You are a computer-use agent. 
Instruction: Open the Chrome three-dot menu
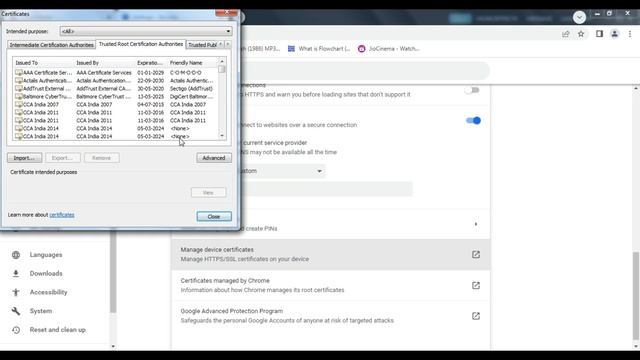630,34
